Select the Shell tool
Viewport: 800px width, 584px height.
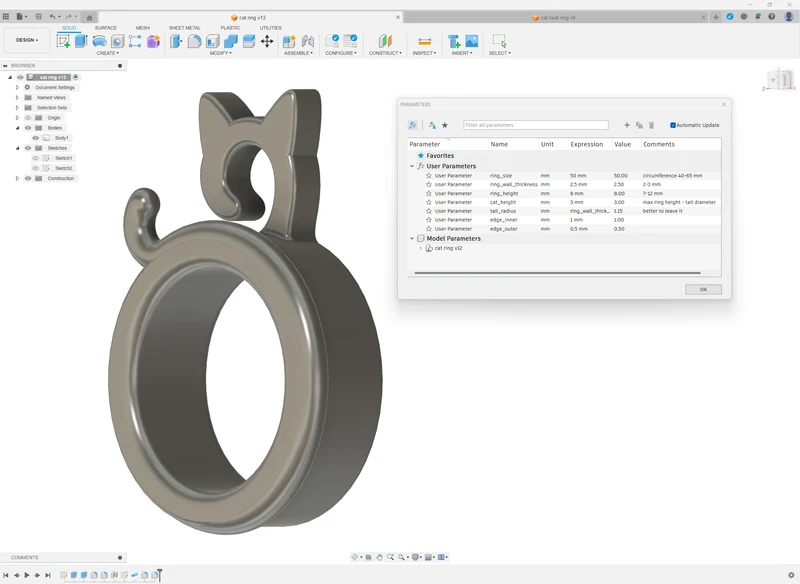pos(213,41)
